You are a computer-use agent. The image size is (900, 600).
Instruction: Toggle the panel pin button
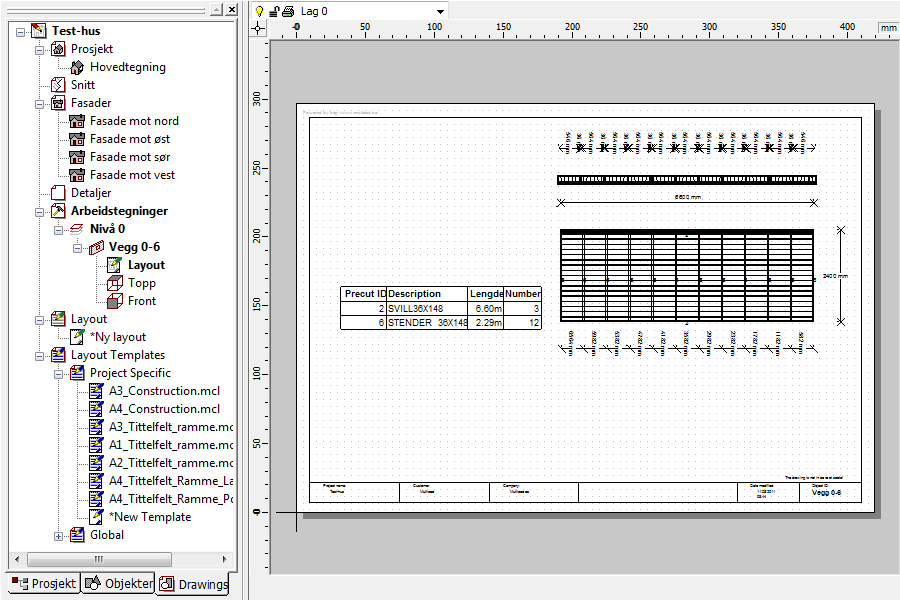click(x=216, y=9)
